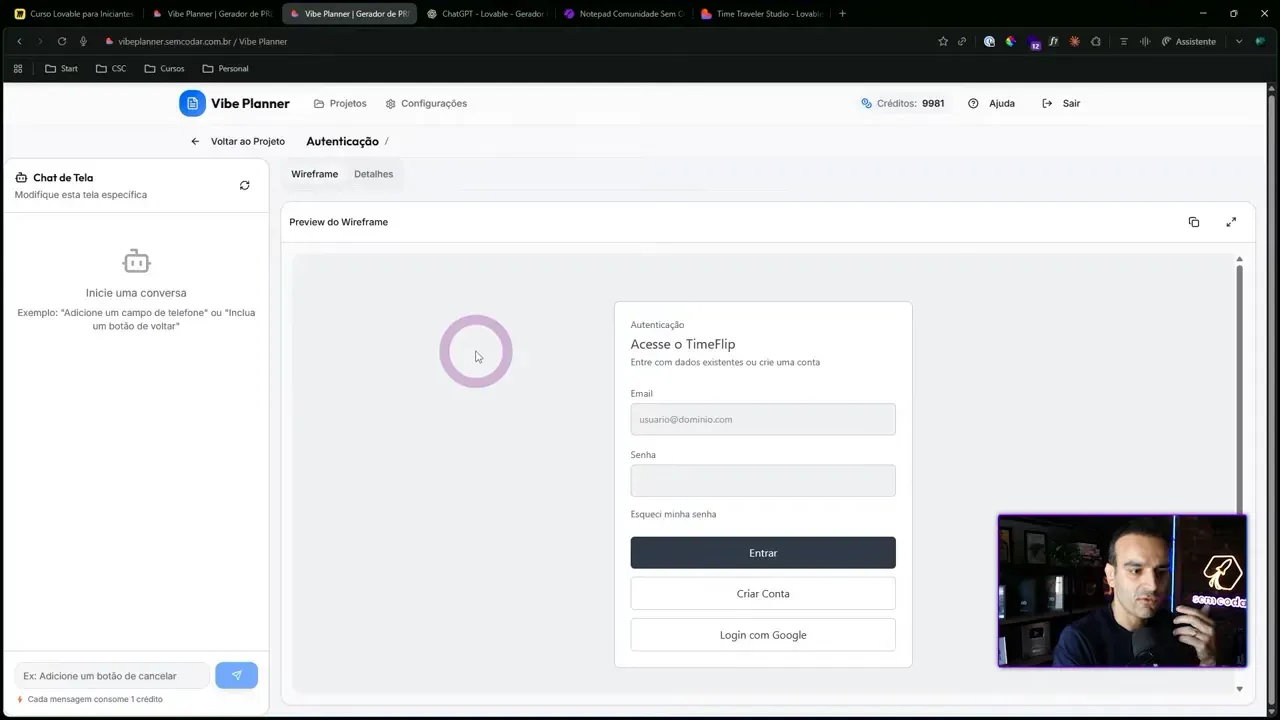The width and height of the screenshot is (1280, 720).
Task: Click the Esqueci minha senha link
Action: click(x=672, y=514)
